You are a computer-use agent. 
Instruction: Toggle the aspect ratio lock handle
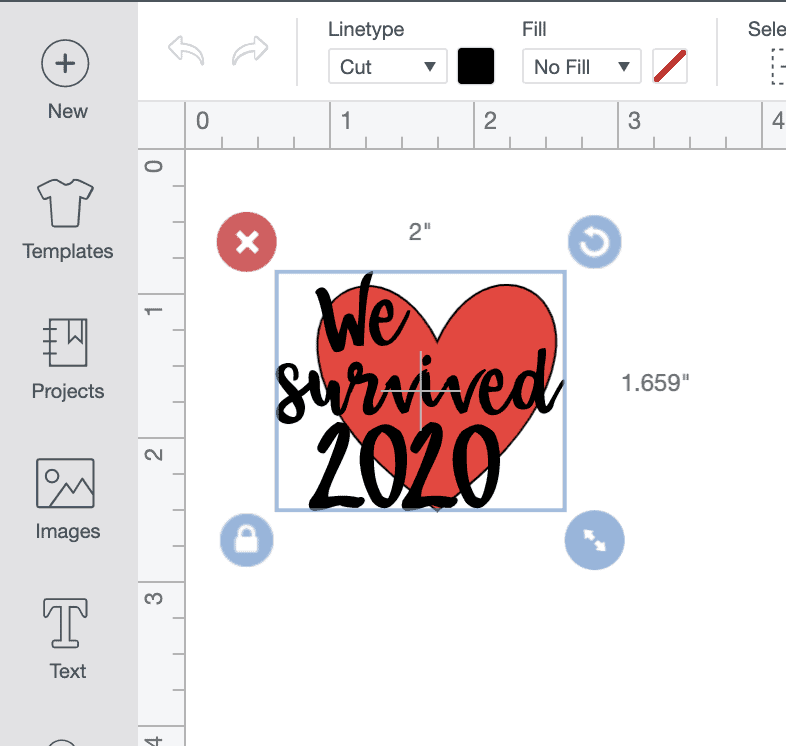tap(246, 540)
